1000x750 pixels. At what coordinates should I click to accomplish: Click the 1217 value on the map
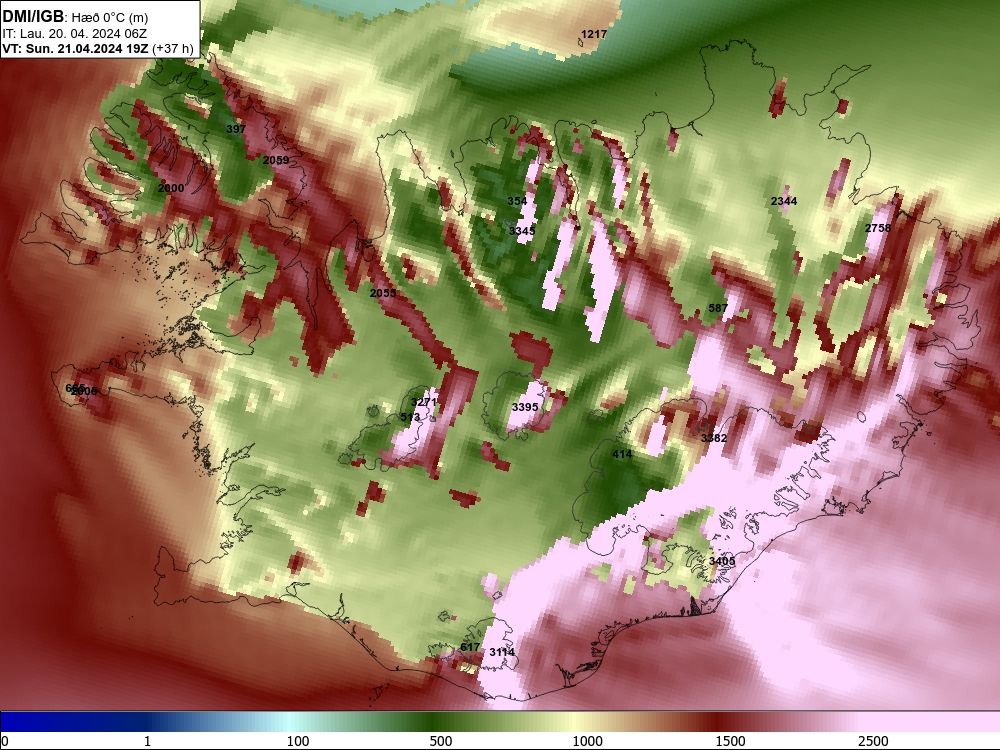click(x=594, y=34)
